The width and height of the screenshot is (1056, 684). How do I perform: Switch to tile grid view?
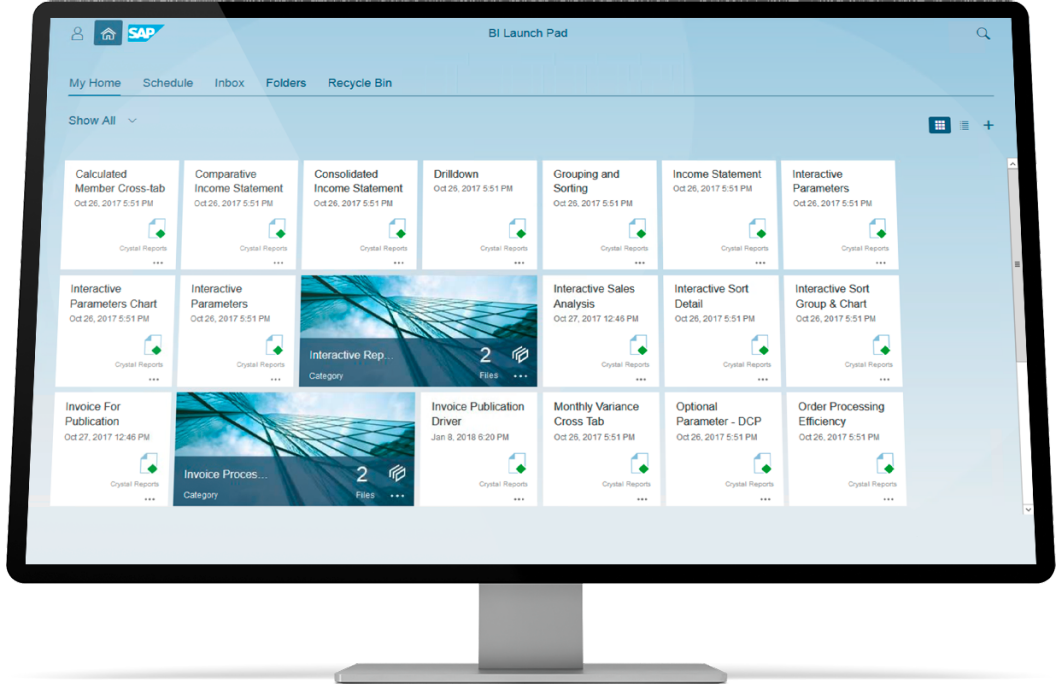[939, 125]
